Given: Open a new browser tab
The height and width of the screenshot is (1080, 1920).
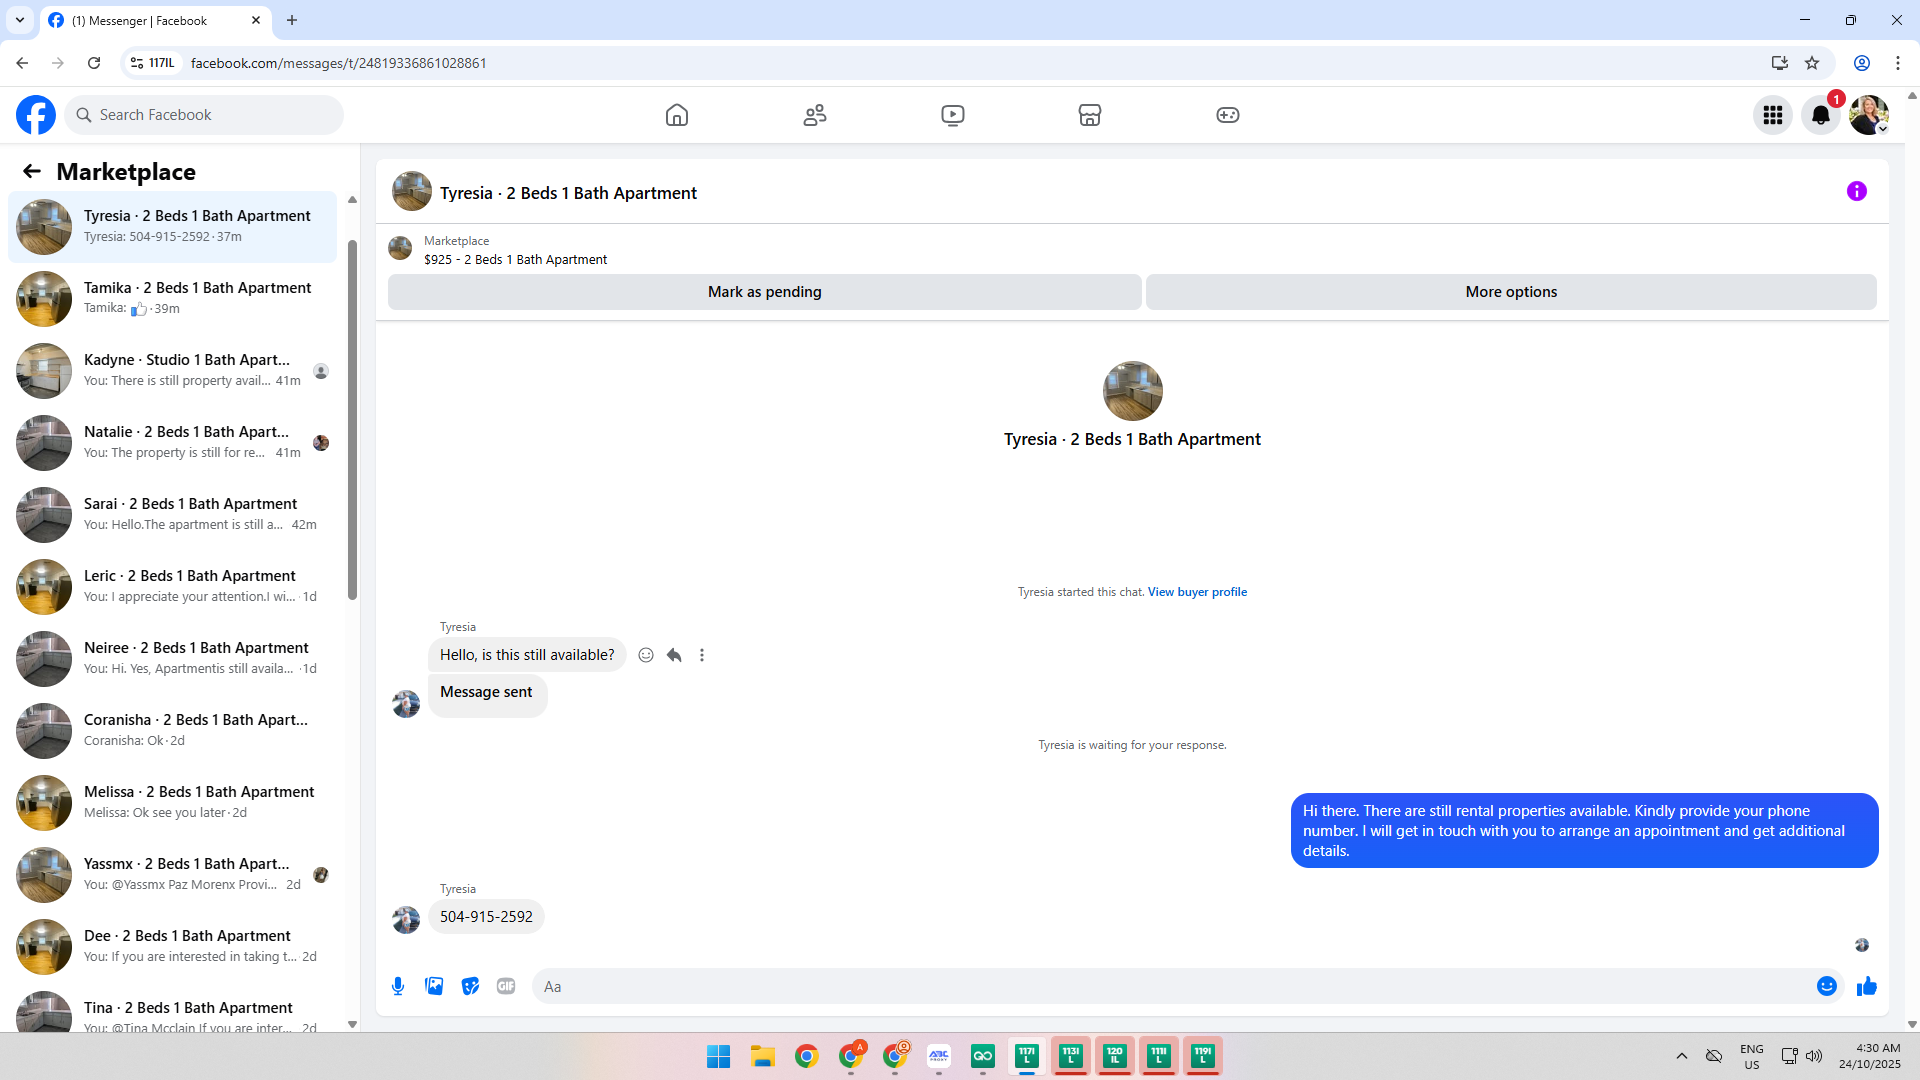Looking at the screenshot, I should point(292,20).
